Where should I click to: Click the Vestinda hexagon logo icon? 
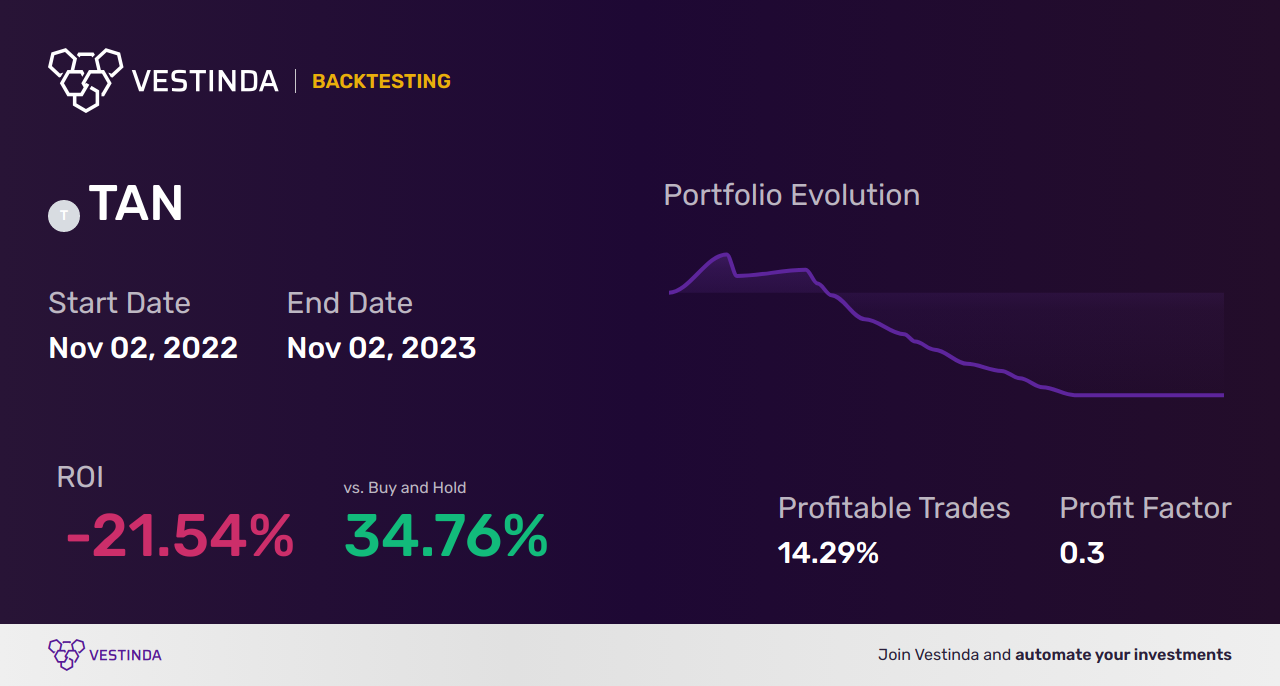(x=85, y=79)
